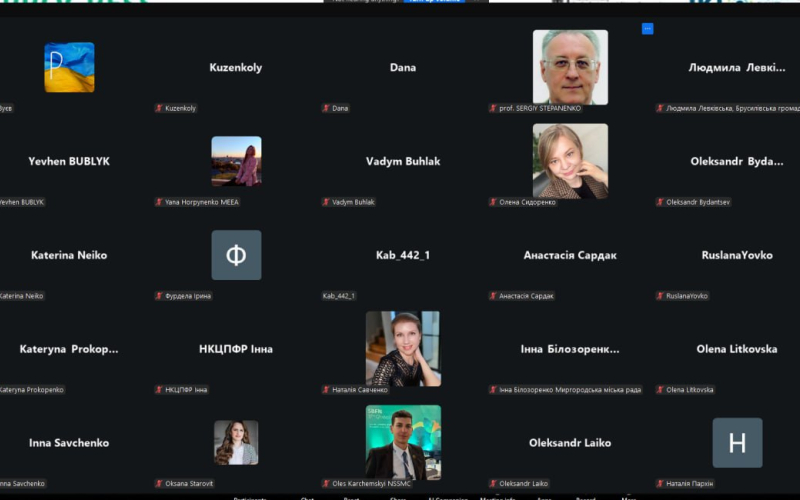Click 'Наталія Пархін' name label text
Viewport: 800px width, 500px height.
(x=689, y=484)
